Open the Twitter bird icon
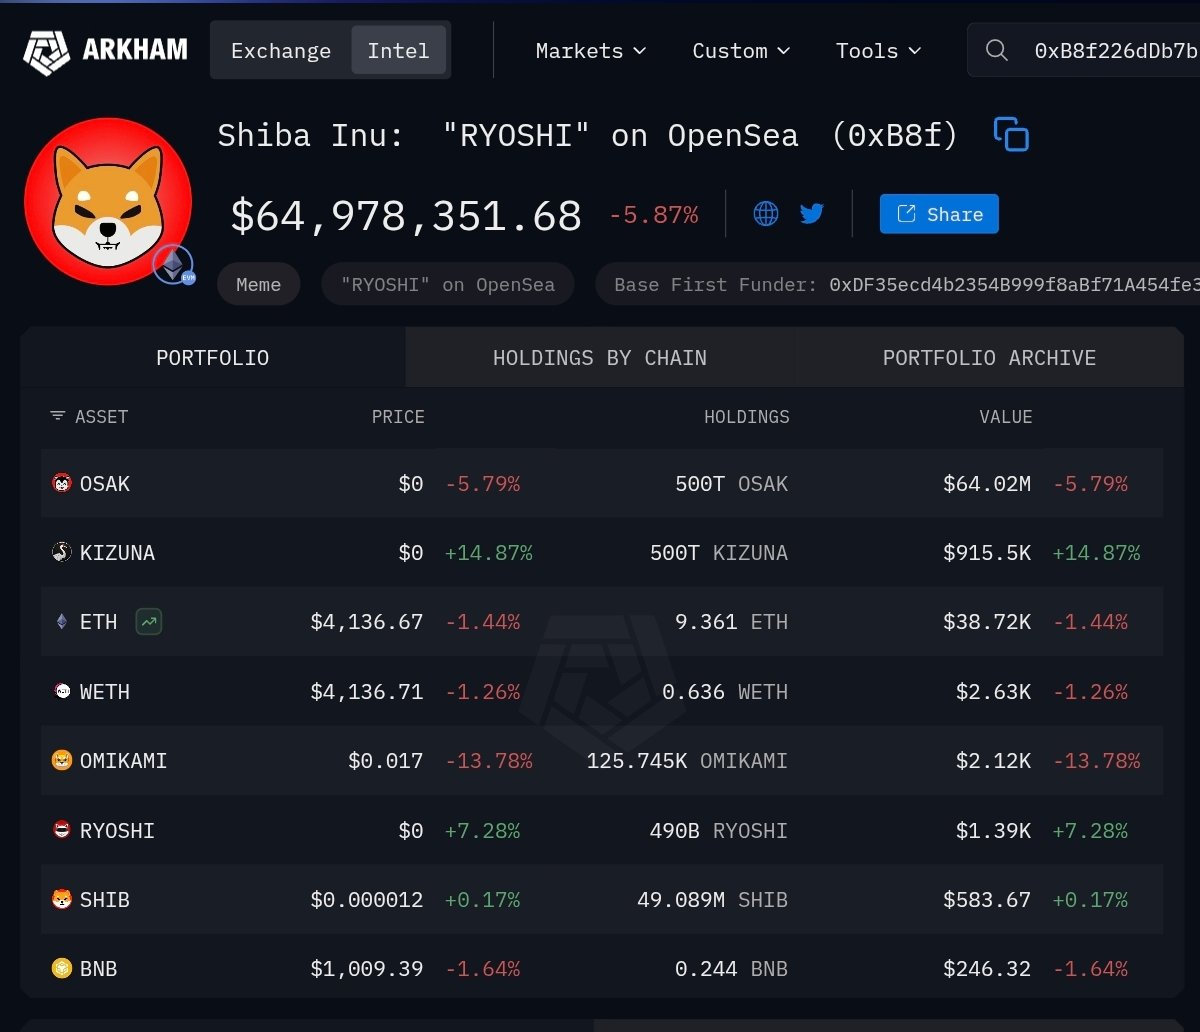Screen dimensions: 1200x1032 pos(812,213)
